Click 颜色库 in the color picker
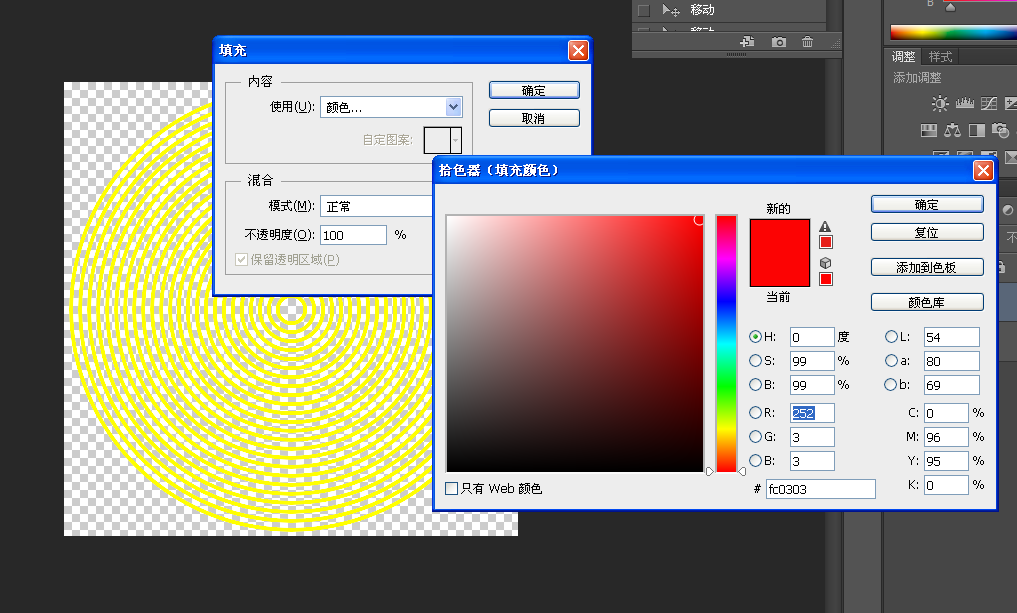Screen dimensions: 1017x613 (926, 301)
